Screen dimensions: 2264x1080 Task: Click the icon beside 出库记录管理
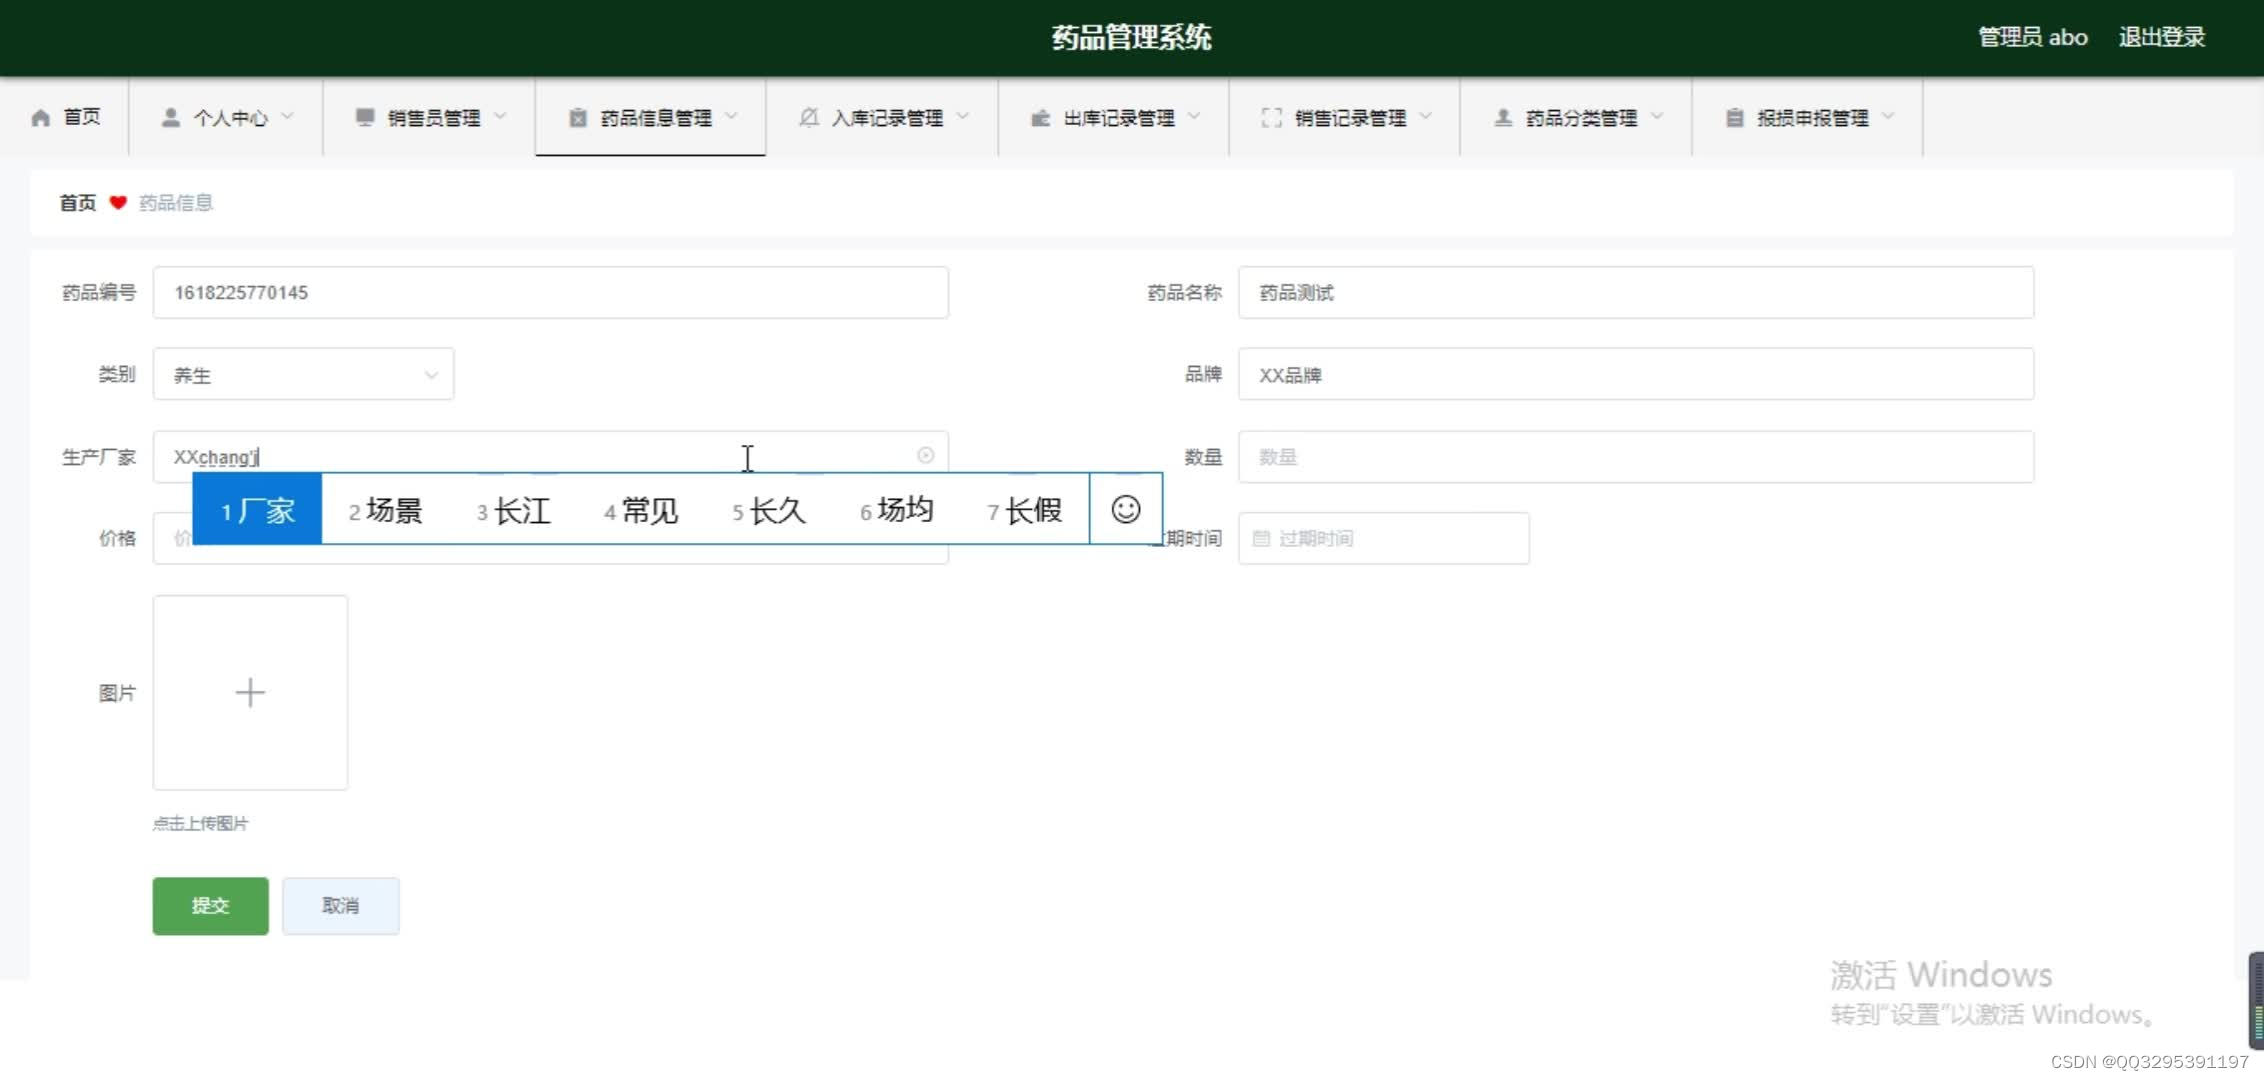(x=1040, y=118)
